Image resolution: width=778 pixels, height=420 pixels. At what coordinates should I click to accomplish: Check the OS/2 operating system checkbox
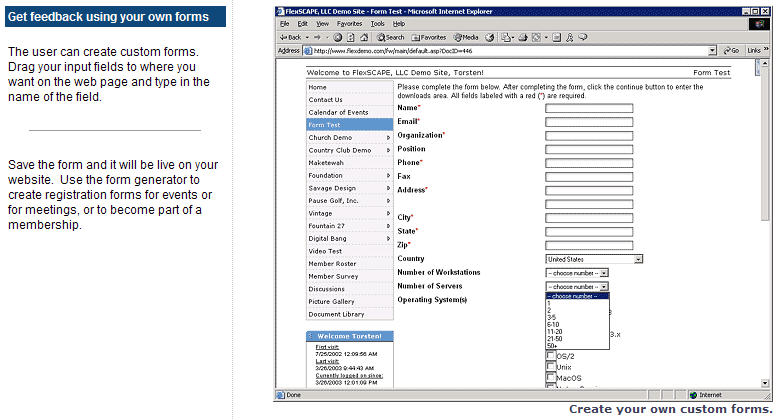coord(550,355)
